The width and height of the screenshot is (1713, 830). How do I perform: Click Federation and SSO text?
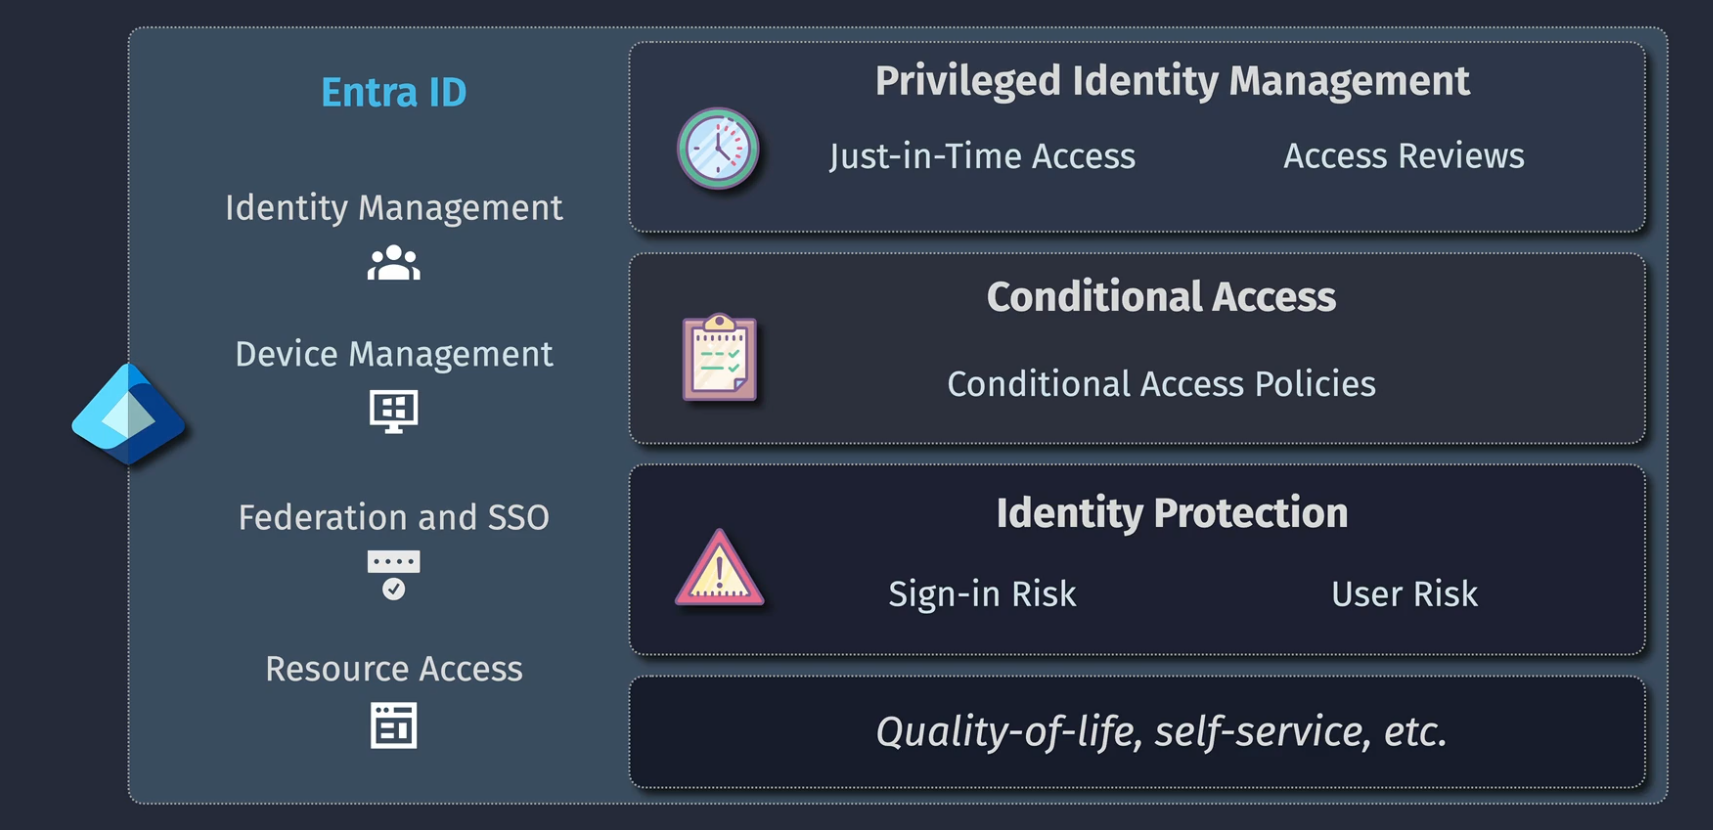(394, 517)
